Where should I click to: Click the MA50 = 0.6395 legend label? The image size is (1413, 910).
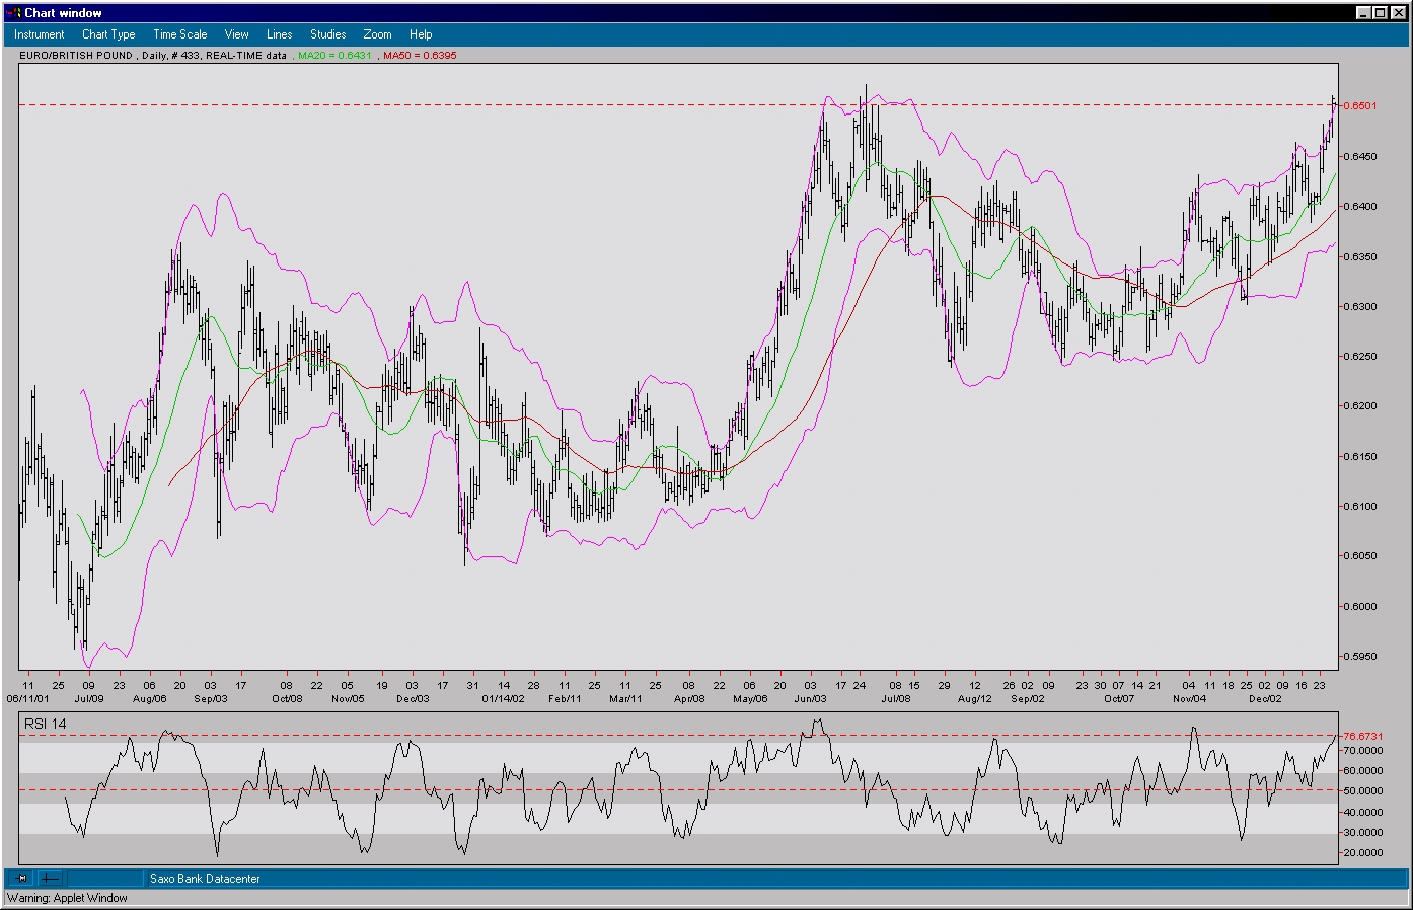tap(419, 56)
